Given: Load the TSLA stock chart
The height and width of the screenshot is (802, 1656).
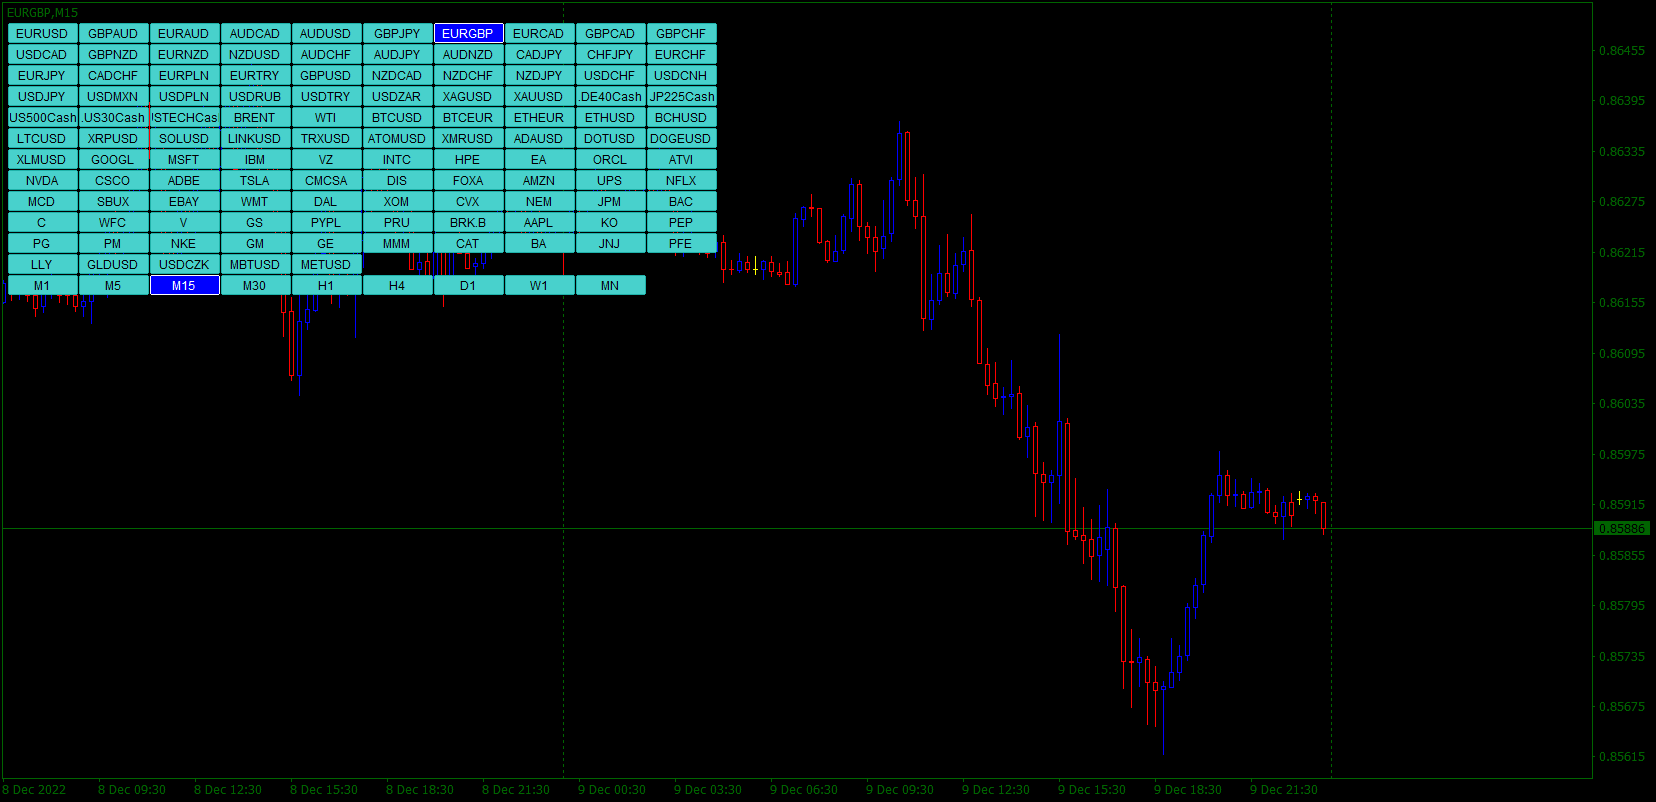Looking at the screenshot, I should click(x=255, y=181).
